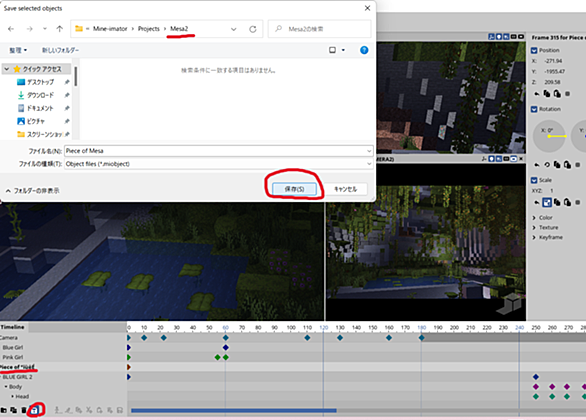This screenshot has height=420, width=586.
Task: Click the trash delete icon below the timeline list
Action: tap(24, 410)
